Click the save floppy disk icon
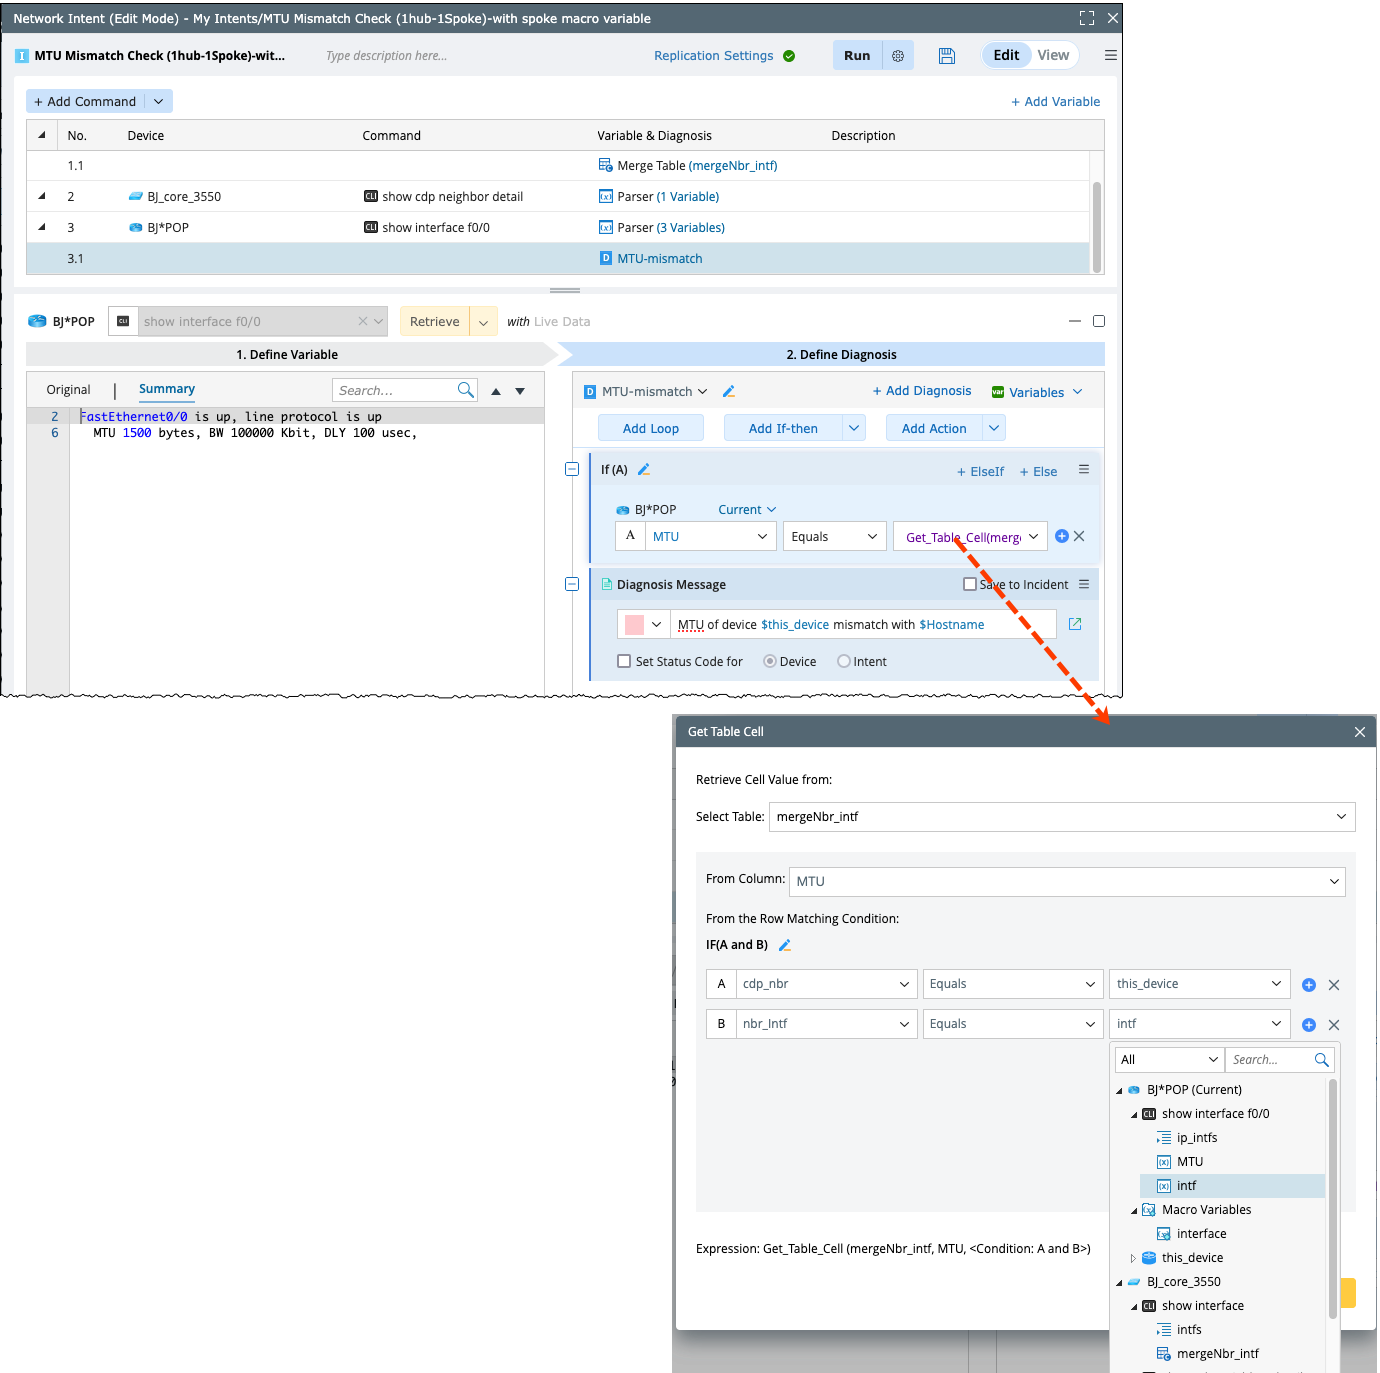 (947, 56)
